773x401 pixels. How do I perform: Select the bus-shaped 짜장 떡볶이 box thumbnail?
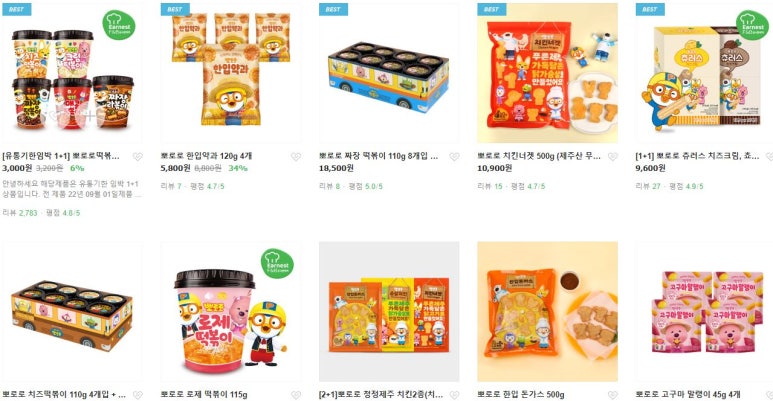click(x=389, y=73)
